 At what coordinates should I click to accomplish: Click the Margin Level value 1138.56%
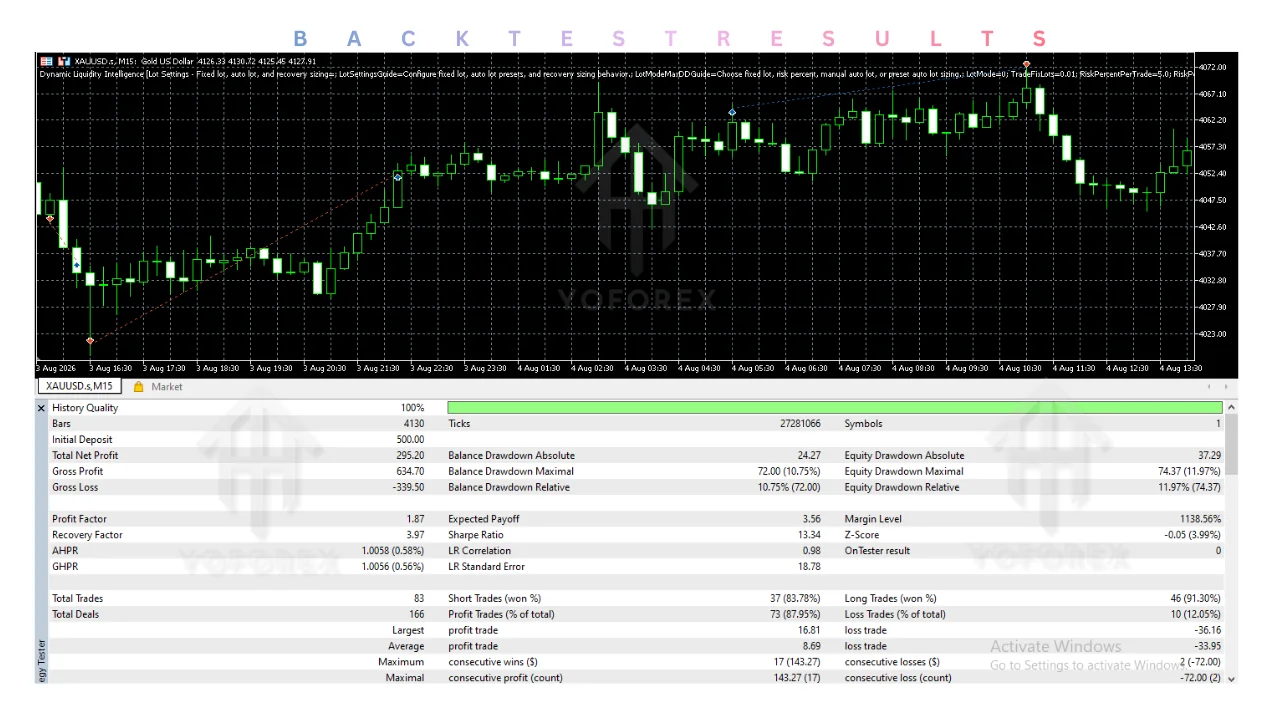click(x=1200, y=519)
